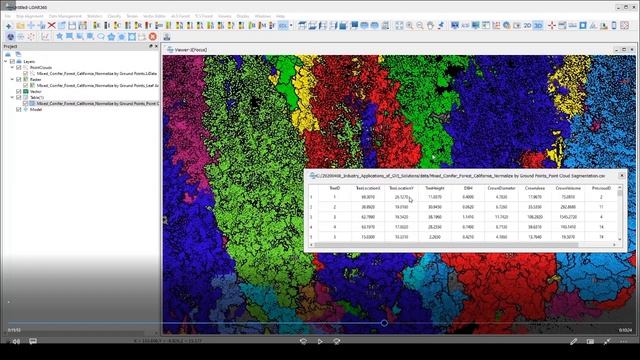The height and width of the screenshot is (360, 640).
Task: Toggle checkbox of the point cloud LiData layer
Action: point(25,73)
